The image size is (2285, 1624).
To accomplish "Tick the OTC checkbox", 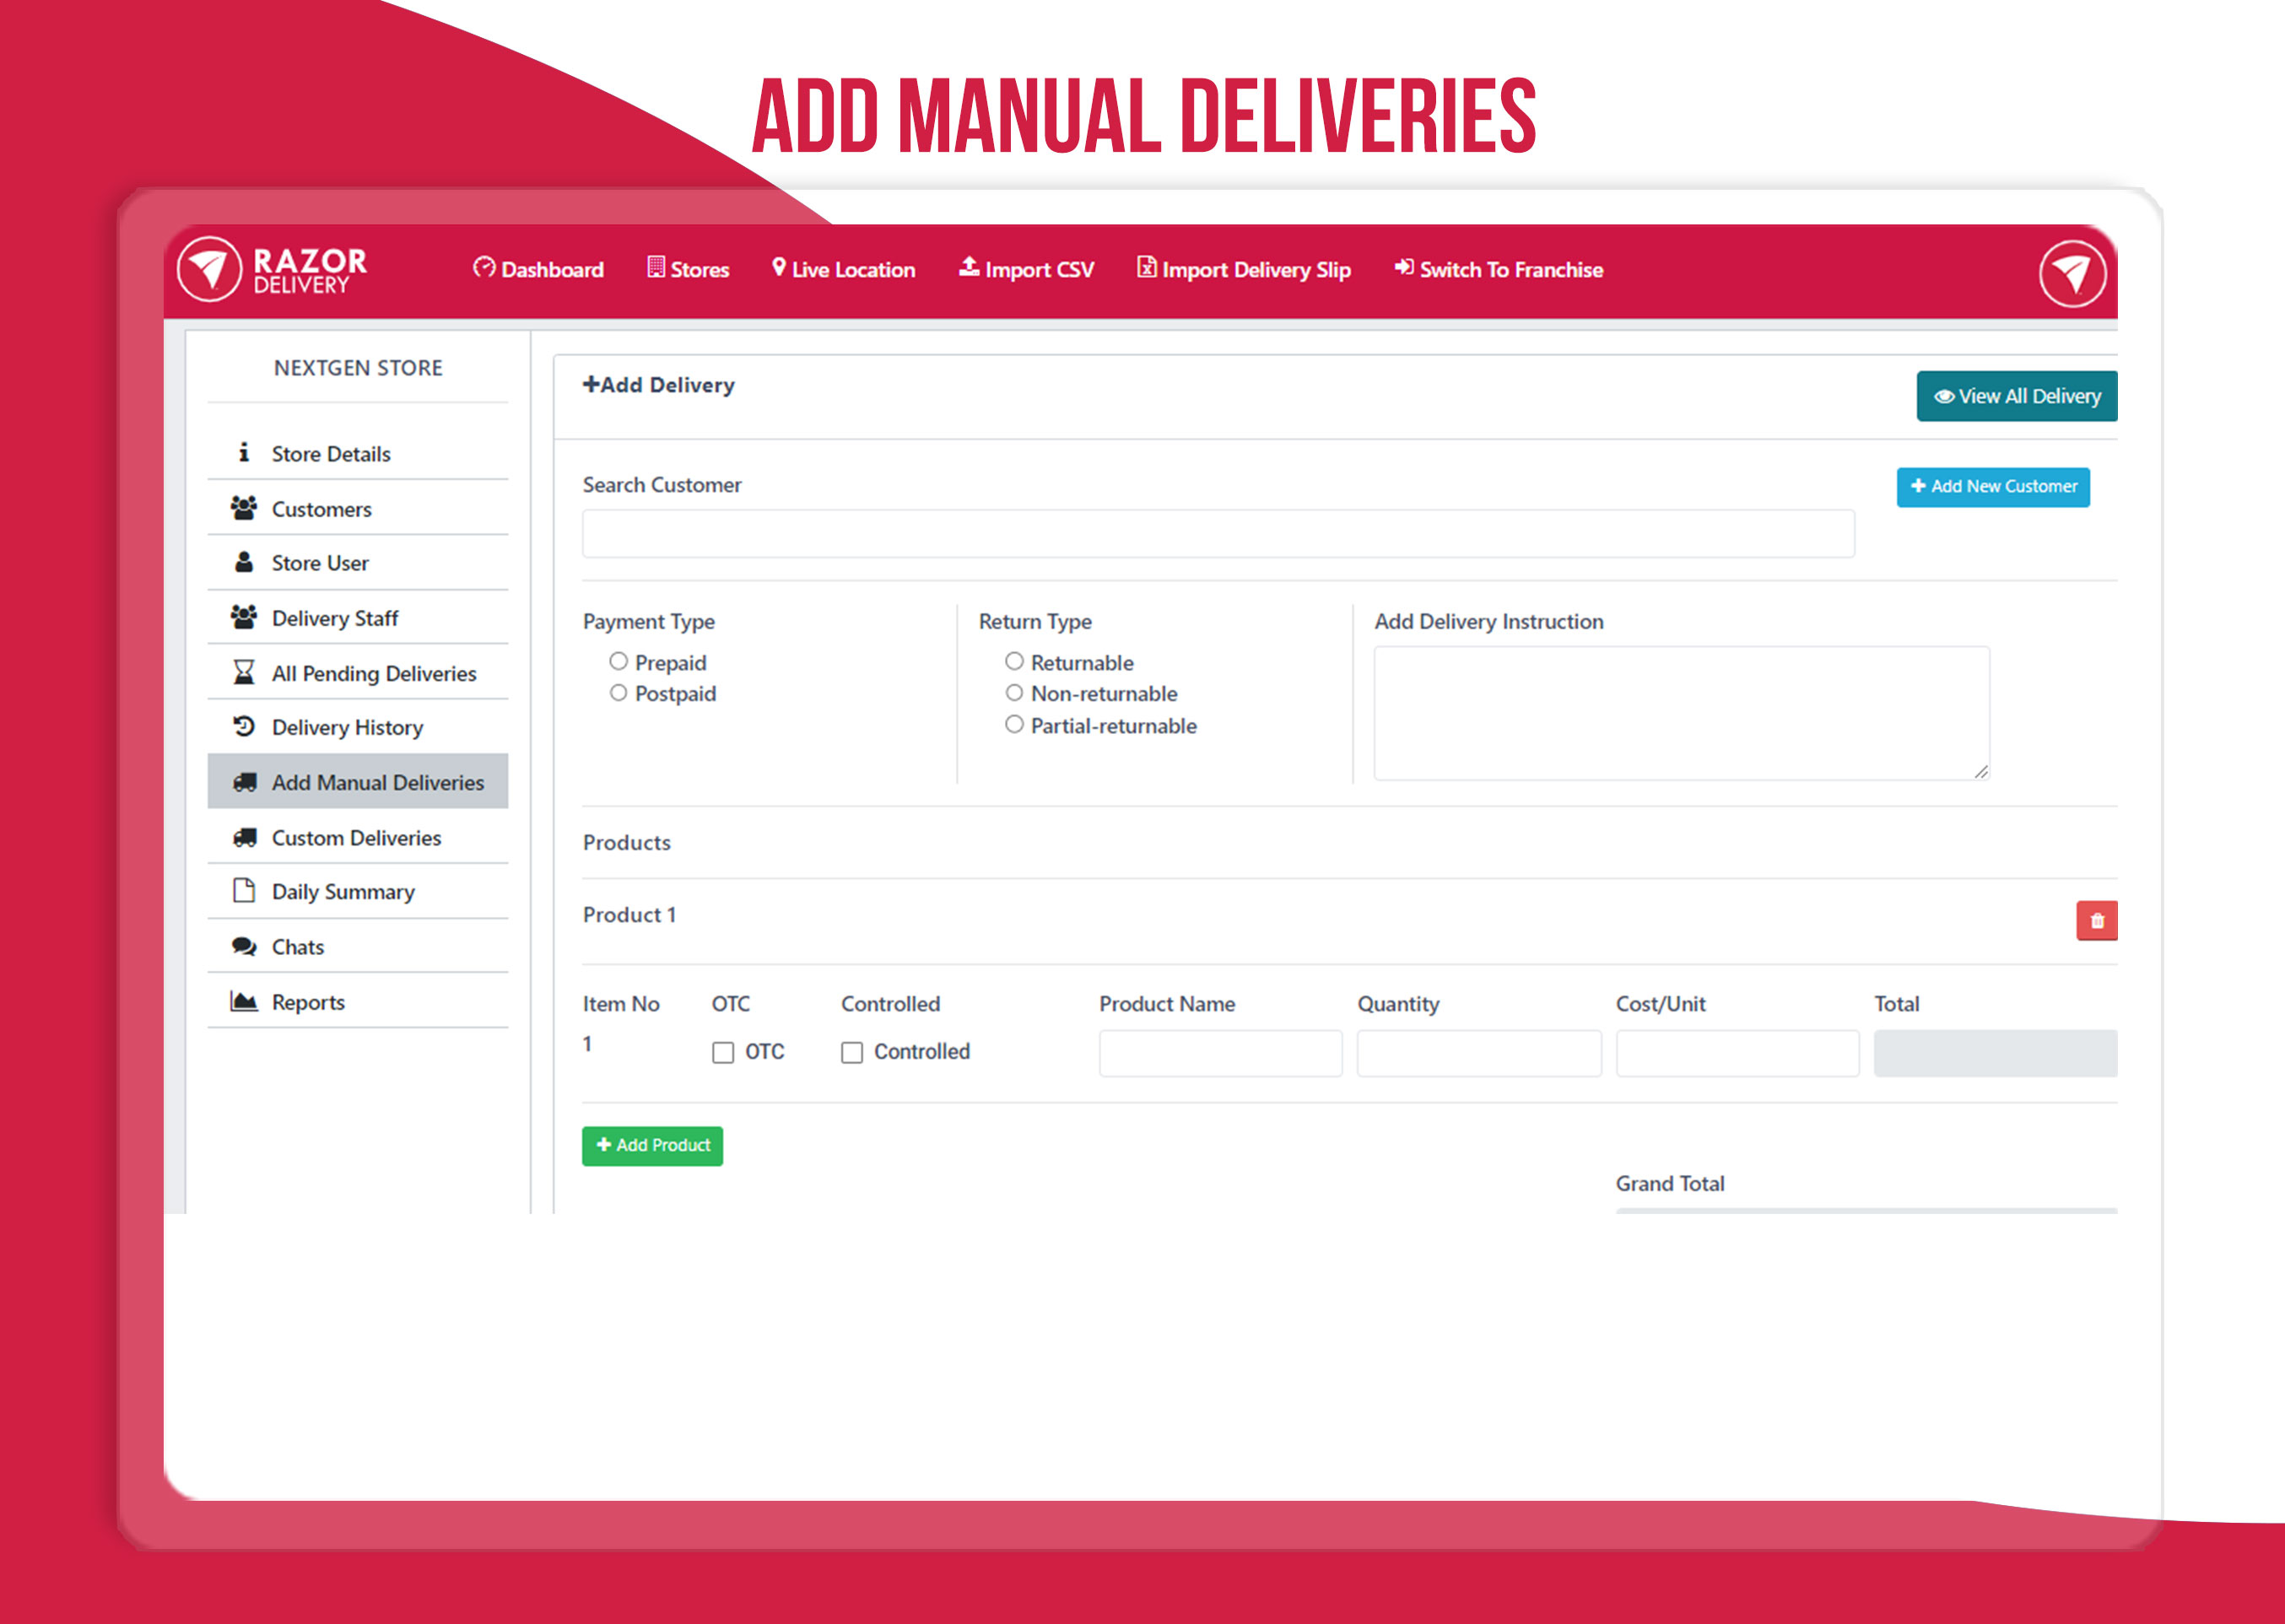I will (722, 1053).
